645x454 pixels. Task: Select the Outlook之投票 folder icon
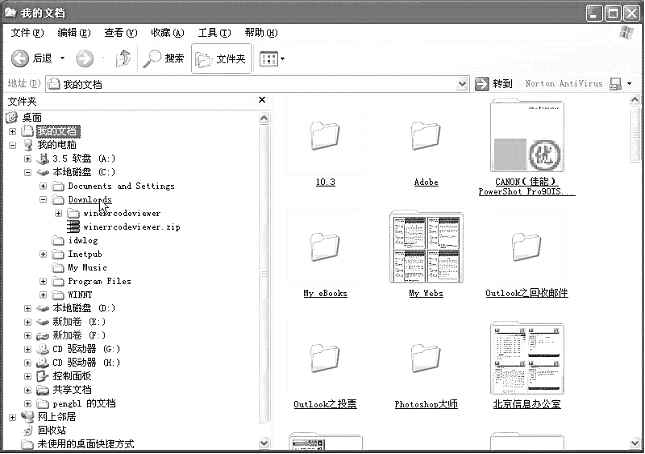[x=325, y=358]
